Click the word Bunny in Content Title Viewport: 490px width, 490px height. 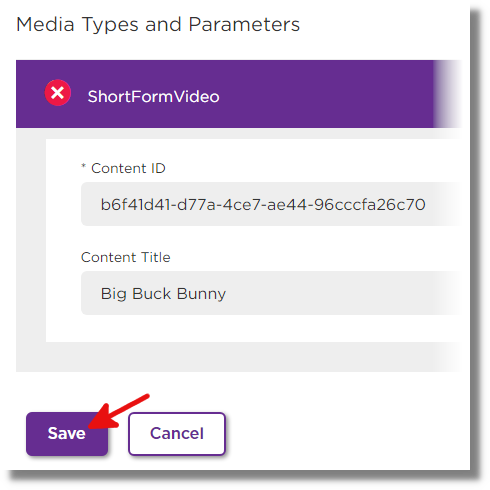(201, 294)
